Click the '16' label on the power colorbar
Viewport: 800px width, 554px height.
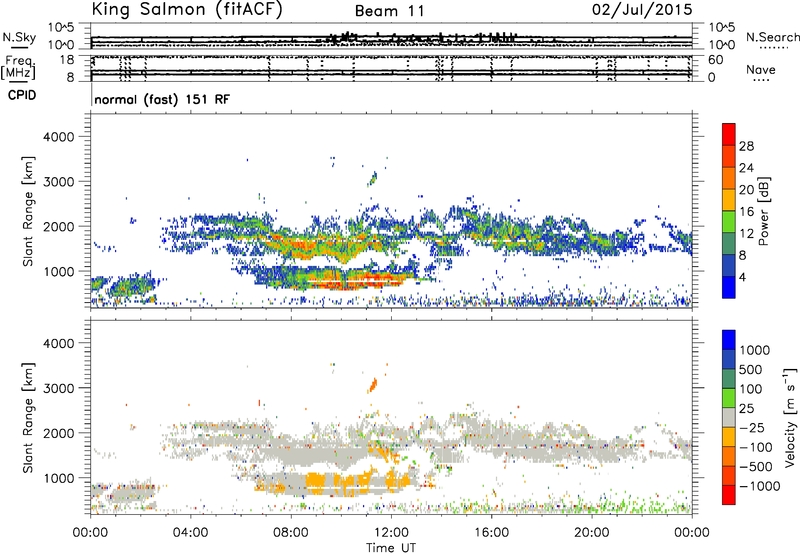point(746,212)
